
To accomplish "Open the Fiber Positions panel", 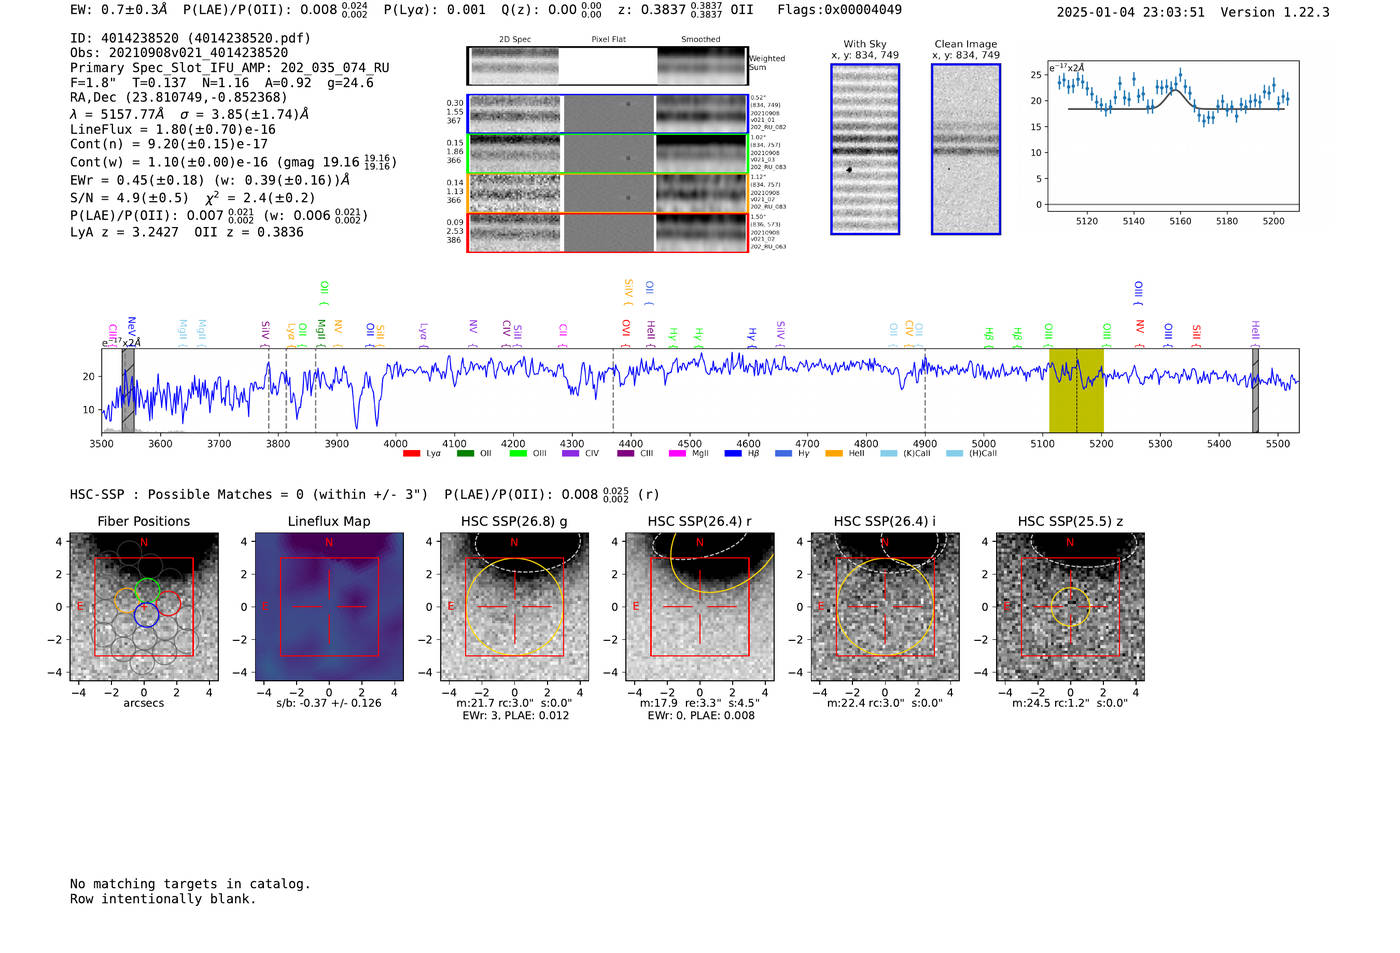I will [144, 607].
